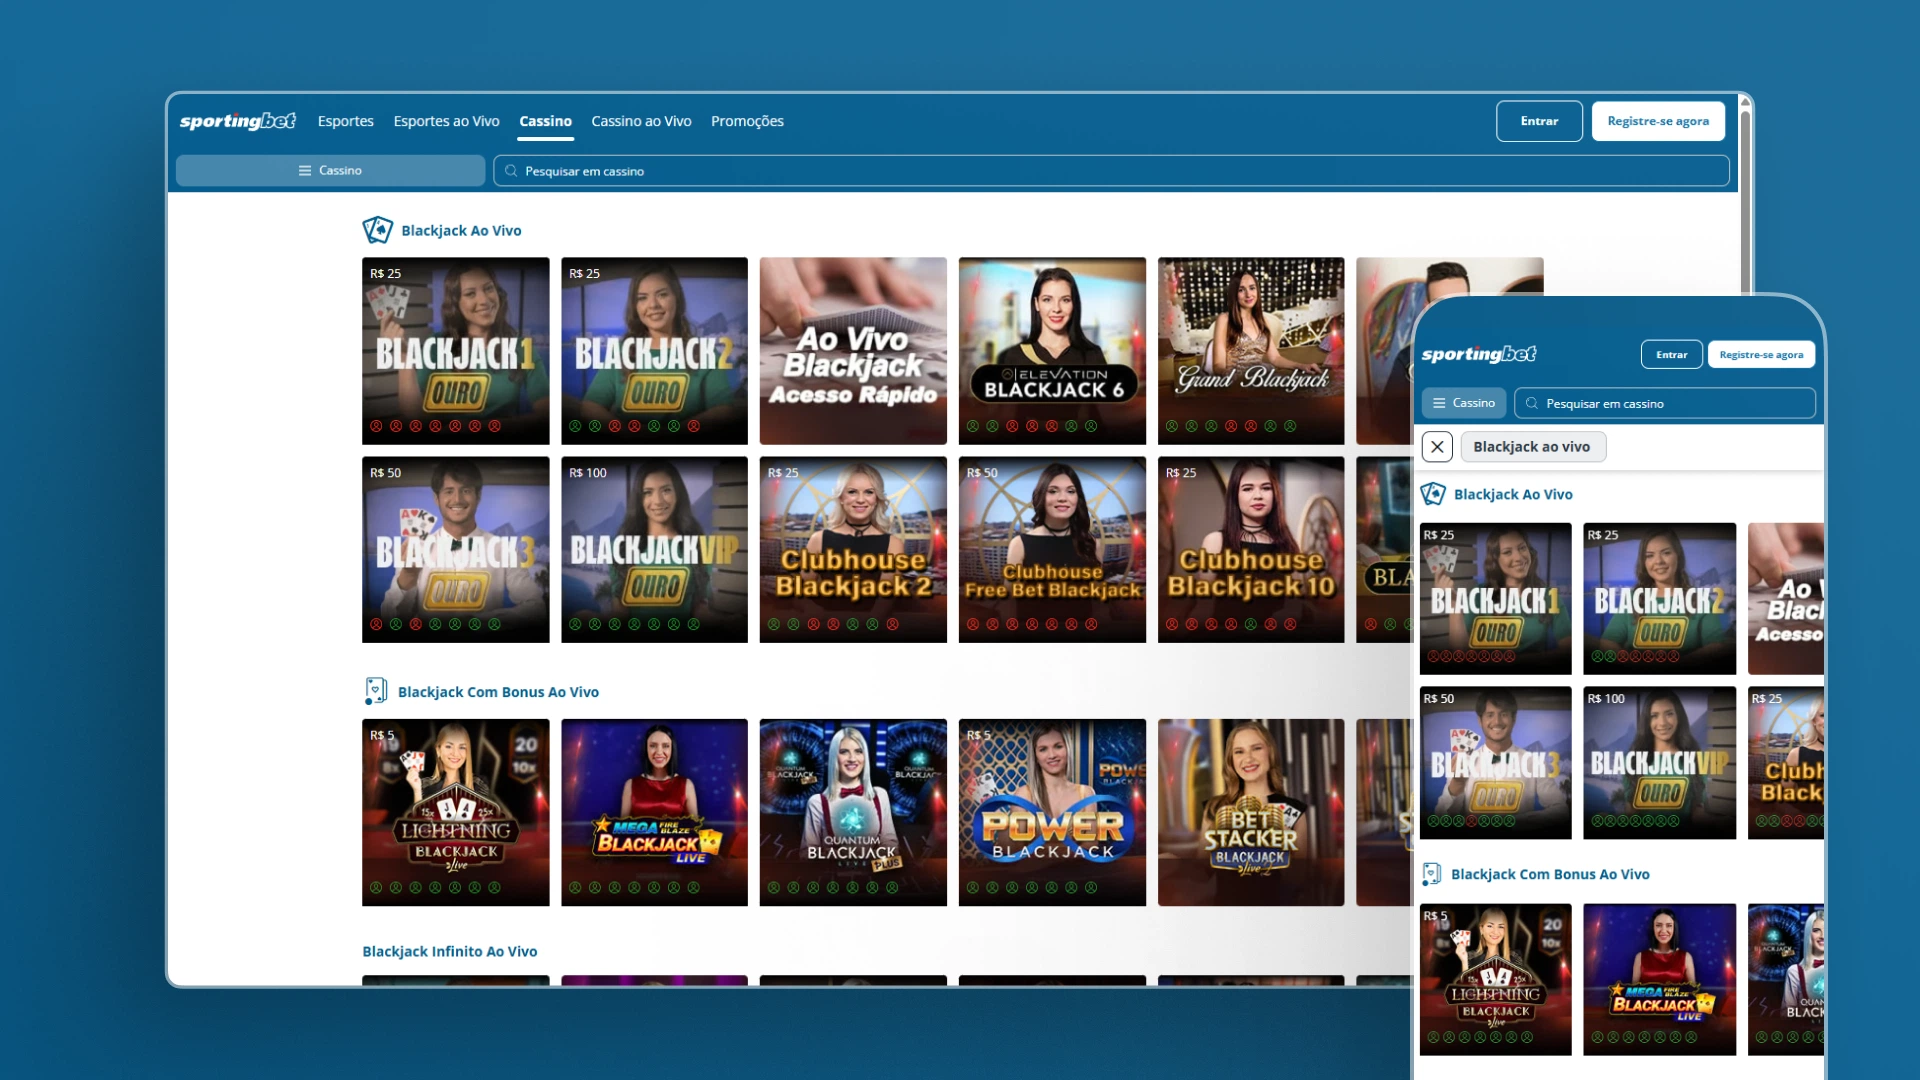
Task: Remove the Blackjack ao vivo filter with the X button
Action: [1437, 447]
